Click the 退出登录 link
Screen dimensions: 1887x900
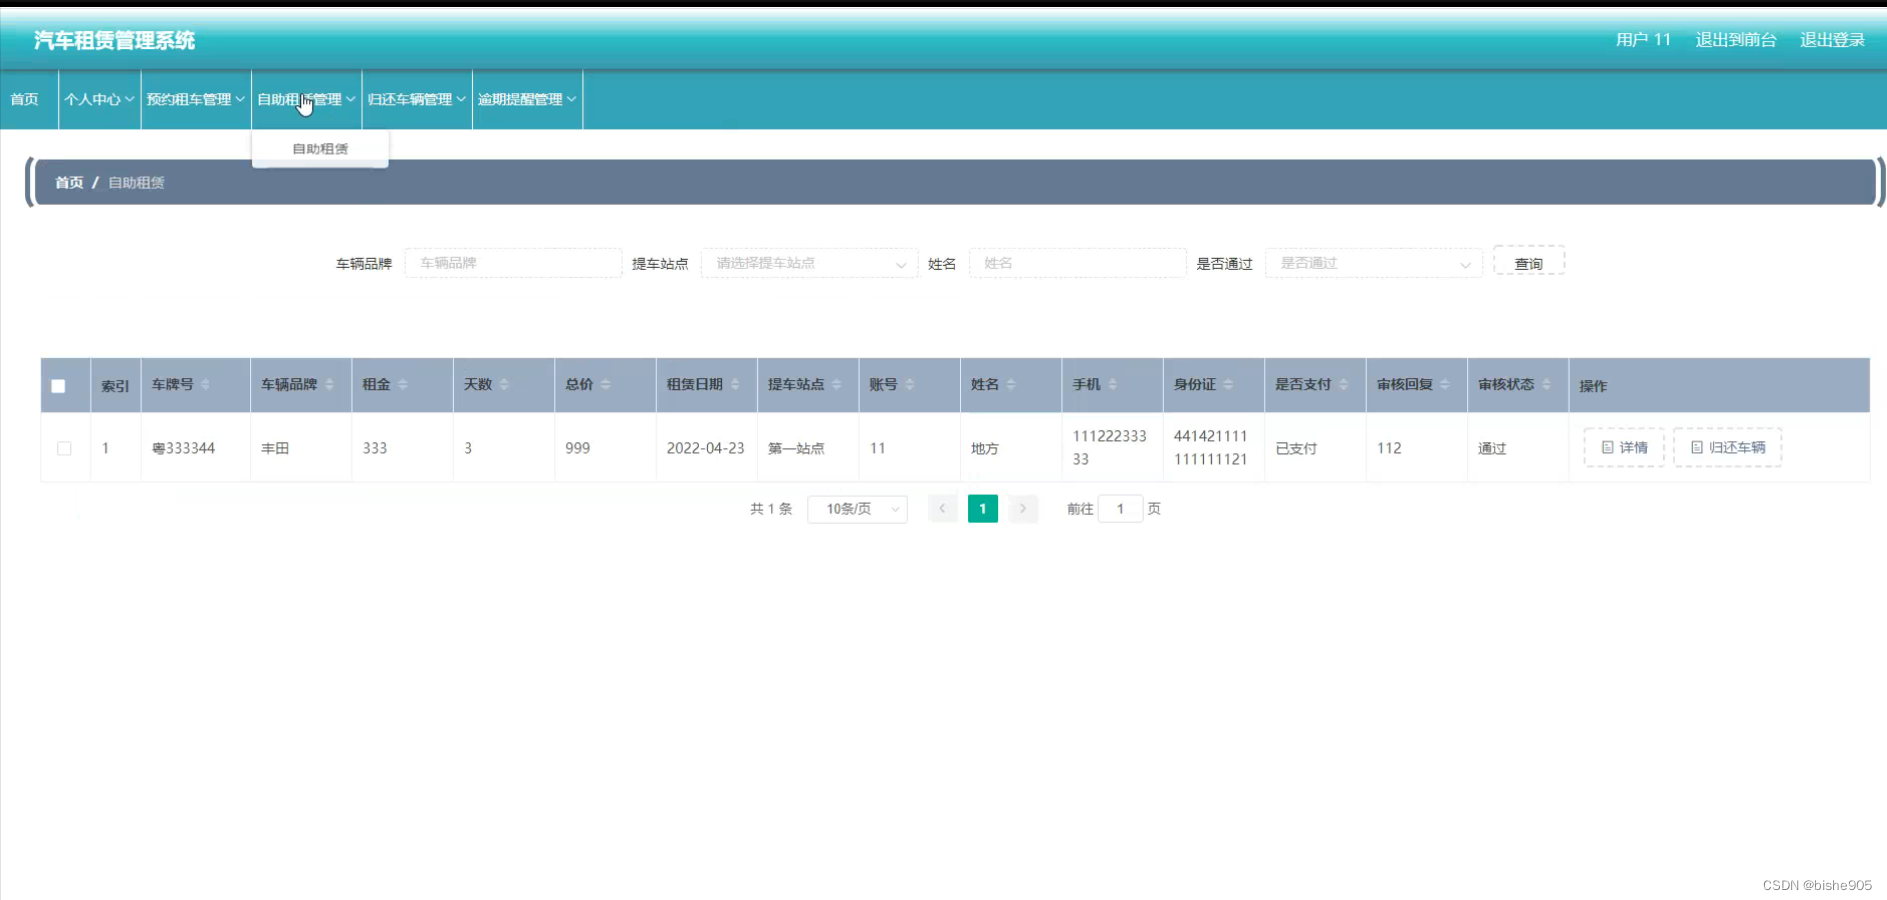click(1832, 40)
